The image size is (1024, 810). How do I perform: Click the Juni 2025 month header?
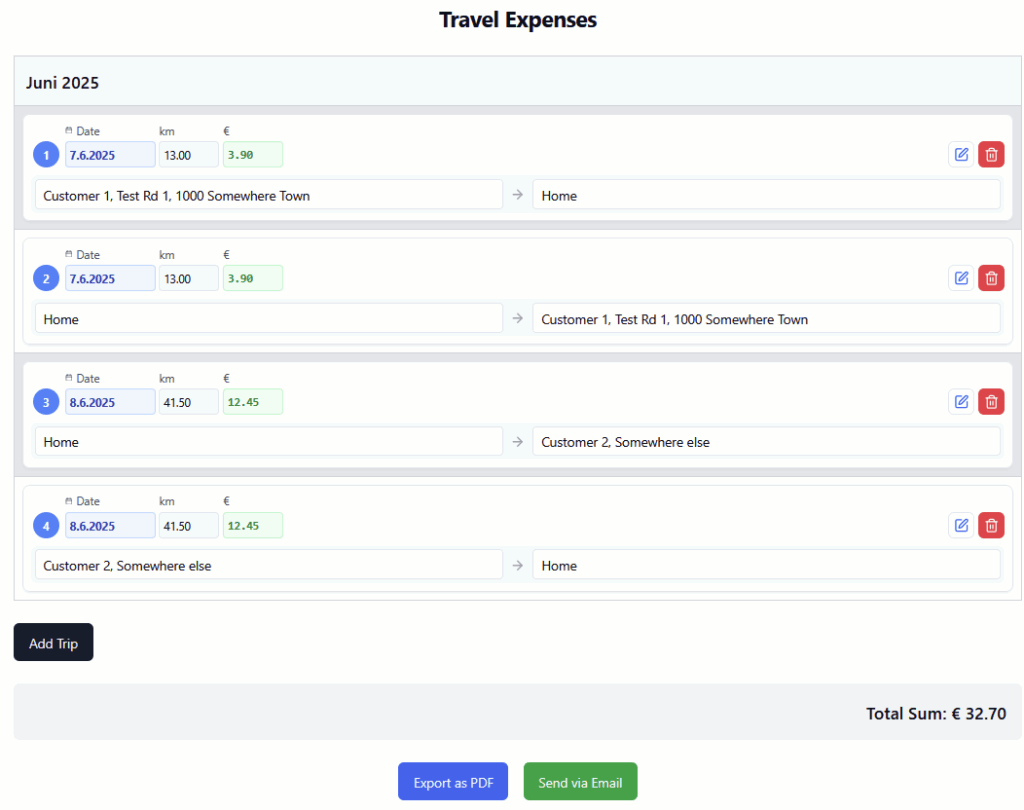pyautogui.click(x=63, y=83)
